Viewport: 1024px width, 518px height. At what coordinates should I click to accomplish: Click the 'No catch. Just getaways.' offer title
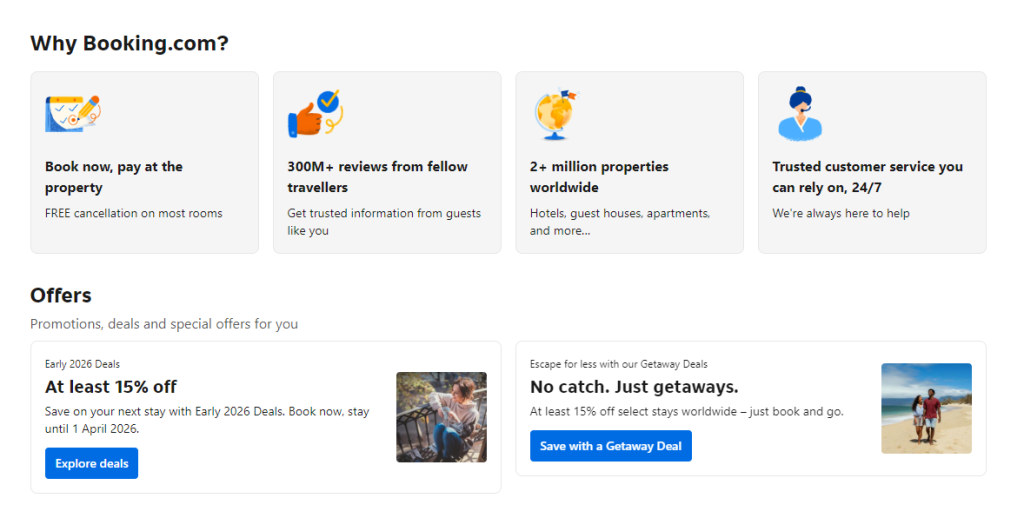tap(634, 387)
